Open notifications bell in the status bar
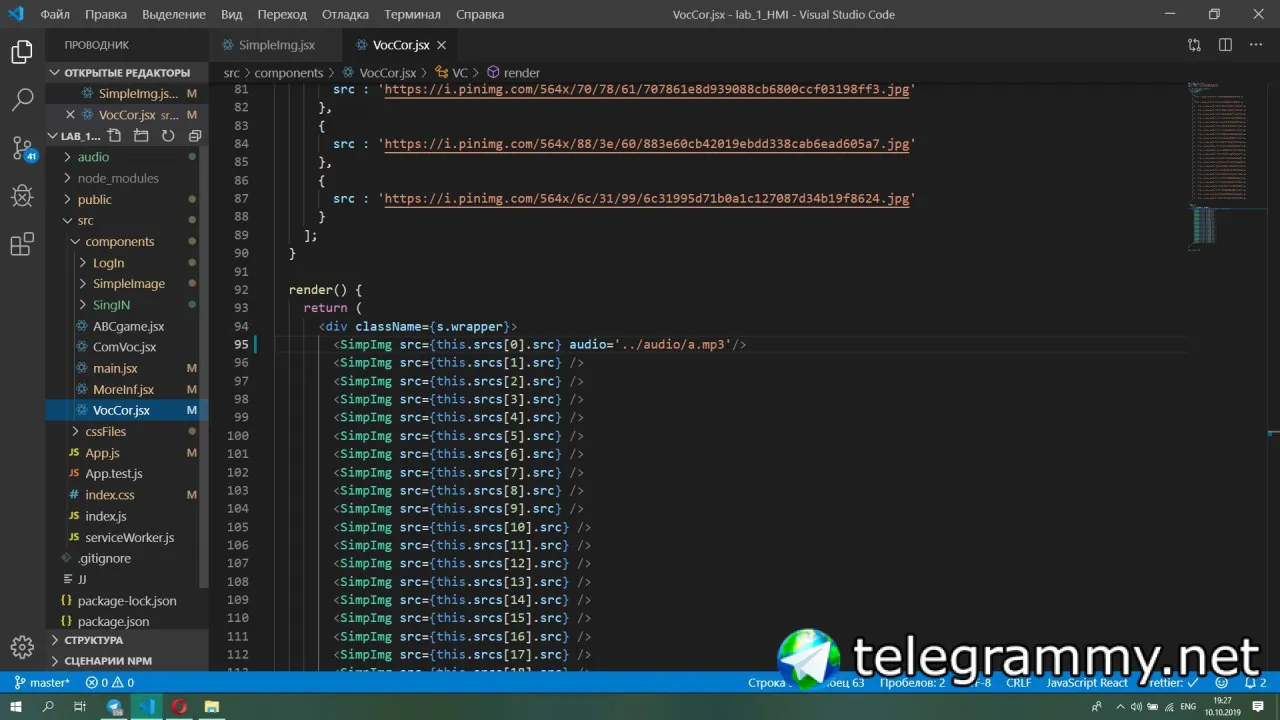 (1255, 683)
